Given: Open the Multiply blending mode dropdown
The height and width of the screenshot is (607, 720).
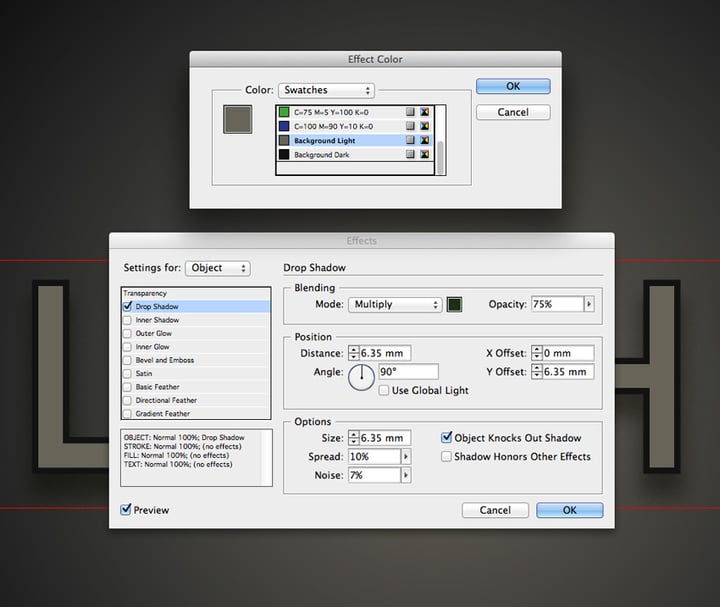Looking at the screenshot, I should 395,304.
